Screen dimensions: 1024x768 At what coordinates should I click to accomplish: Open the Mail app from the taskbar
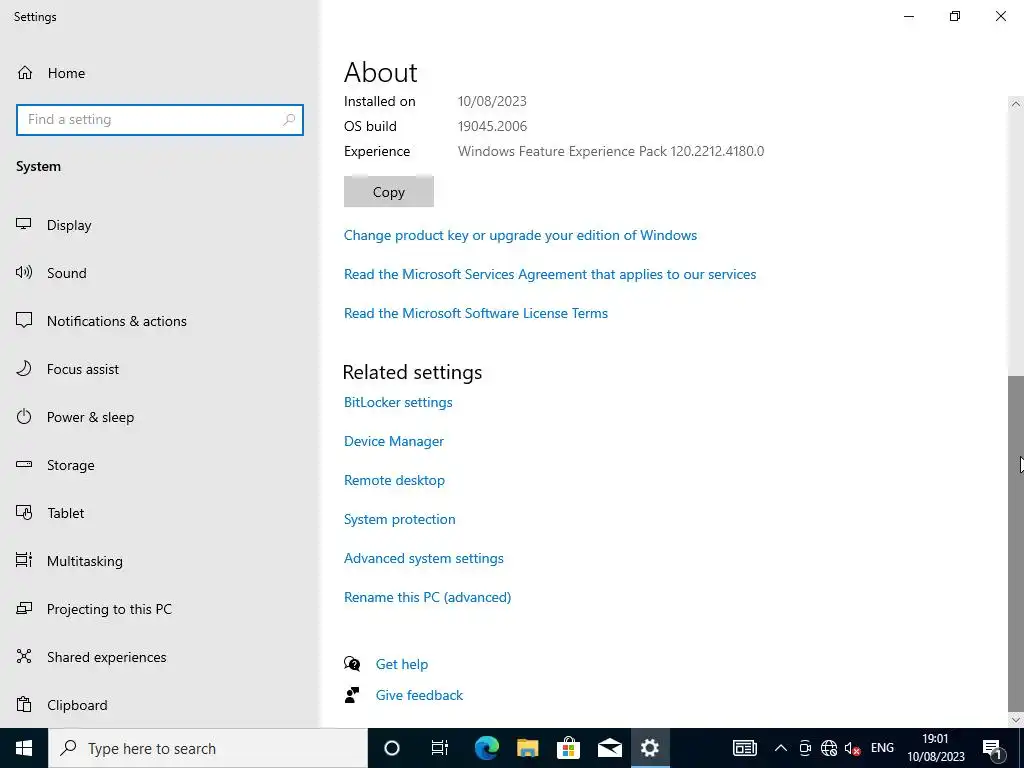click(x=610, y=748)
